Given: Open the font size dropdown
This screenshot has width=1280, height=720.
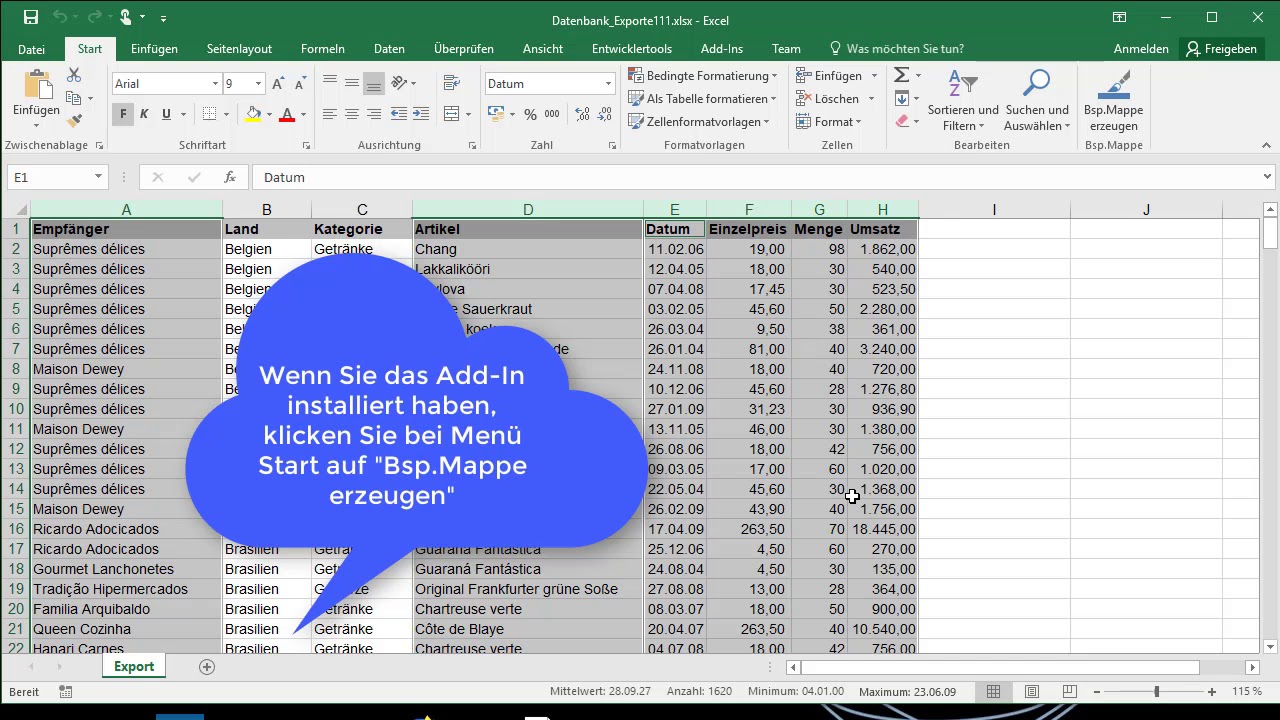Looking at the screenshot, I should click(x=258, y=84).
